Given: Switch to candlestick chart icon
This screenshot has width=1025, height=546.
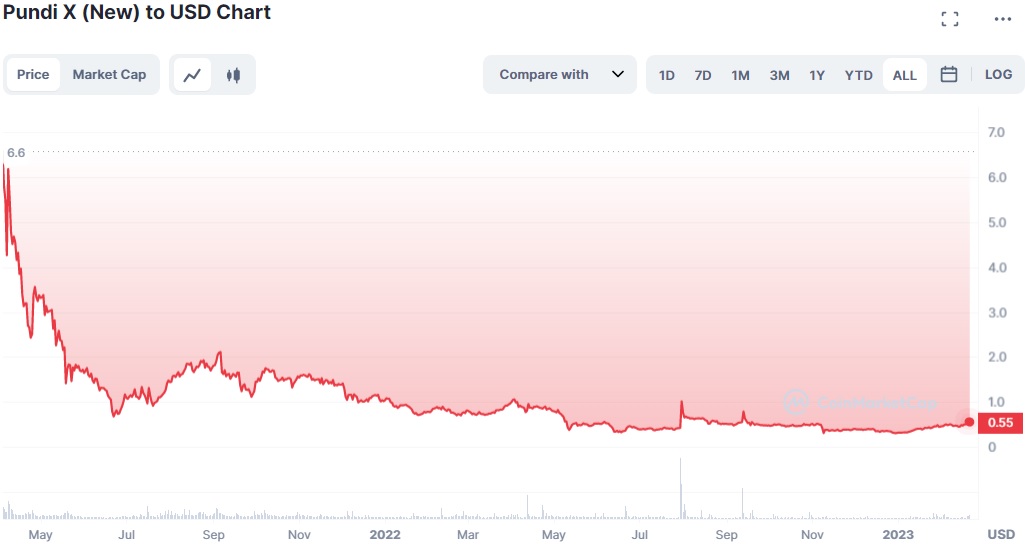Looking at the screenshot, I should click(233, 75).
